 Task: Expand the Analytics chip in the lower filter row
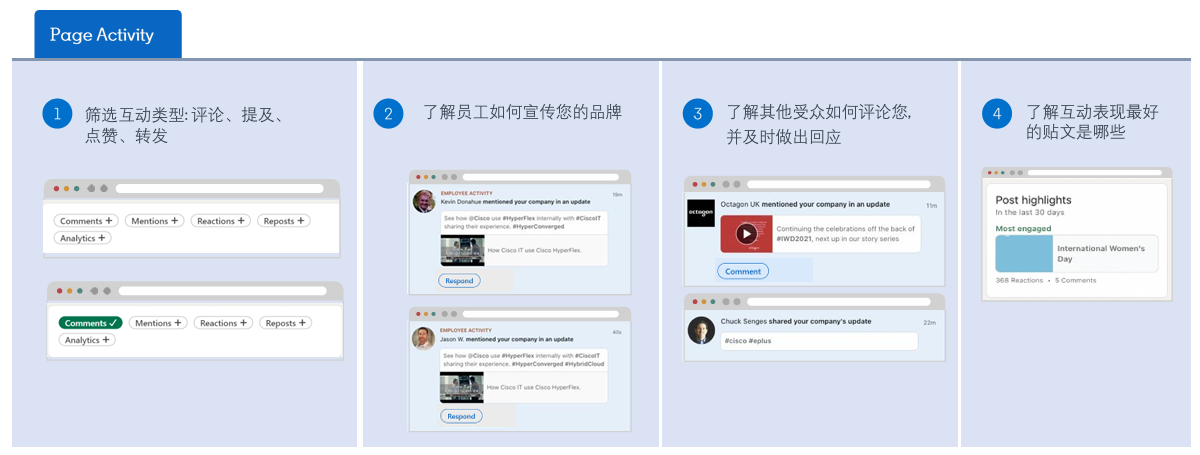point(87,340)
